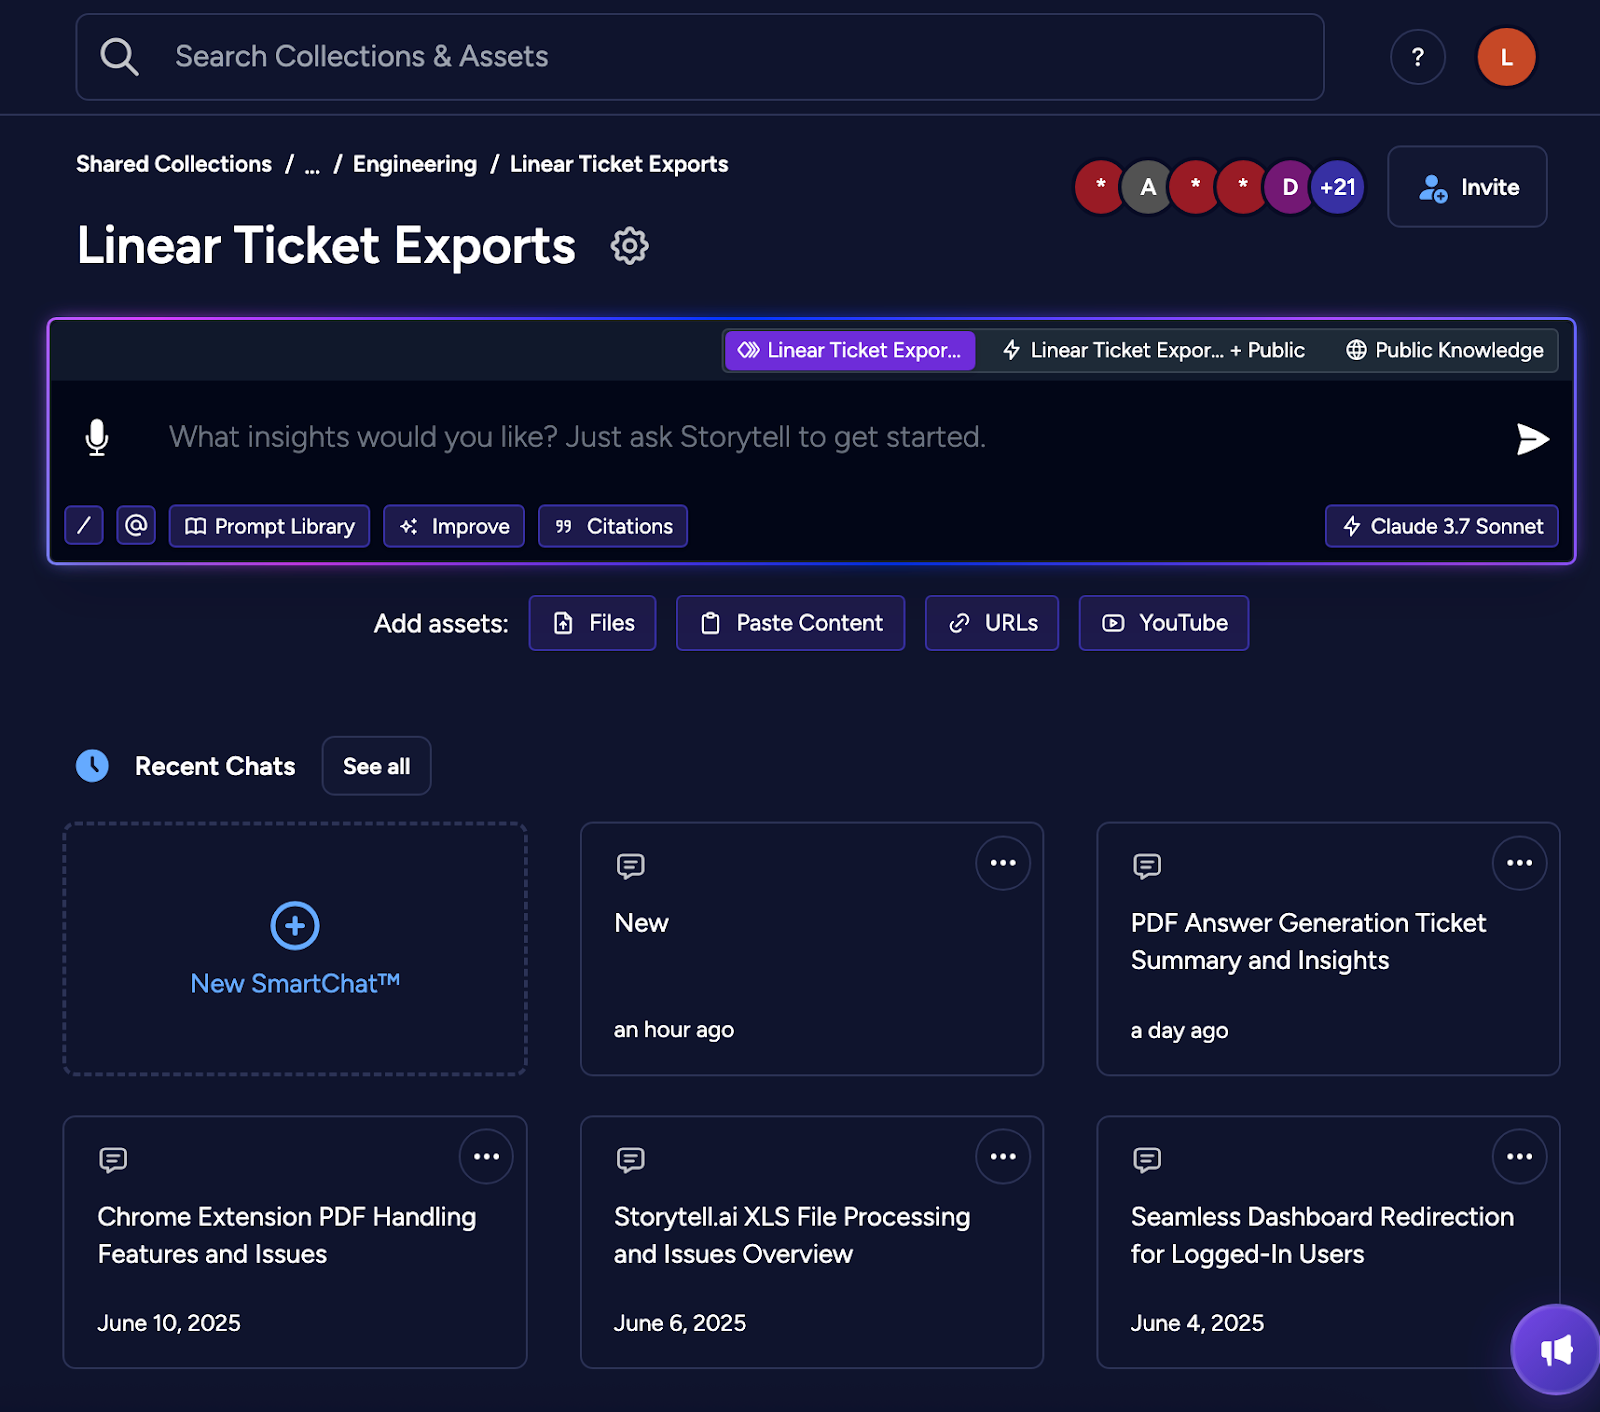Add assets via URLs button
This screenshot has width=1600, height=1412.
992,623
